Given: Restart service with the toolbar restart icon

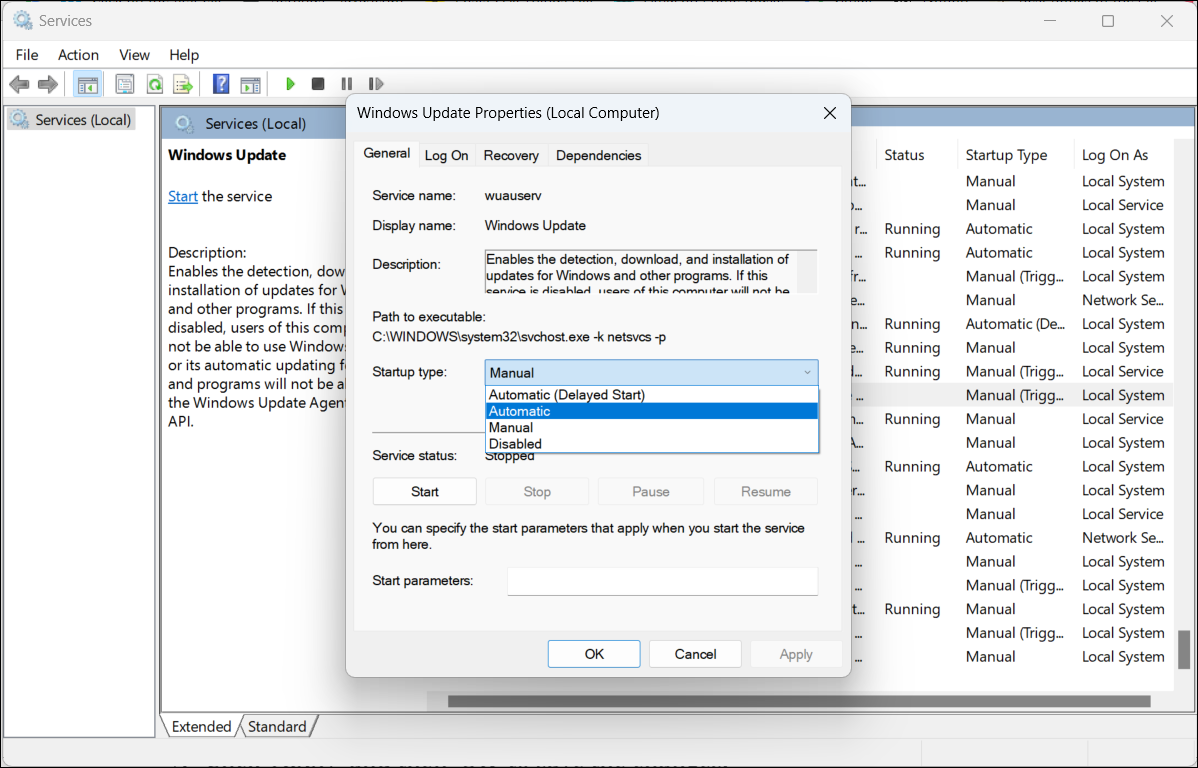Looking at the screenshot, I should pos(376,84).
